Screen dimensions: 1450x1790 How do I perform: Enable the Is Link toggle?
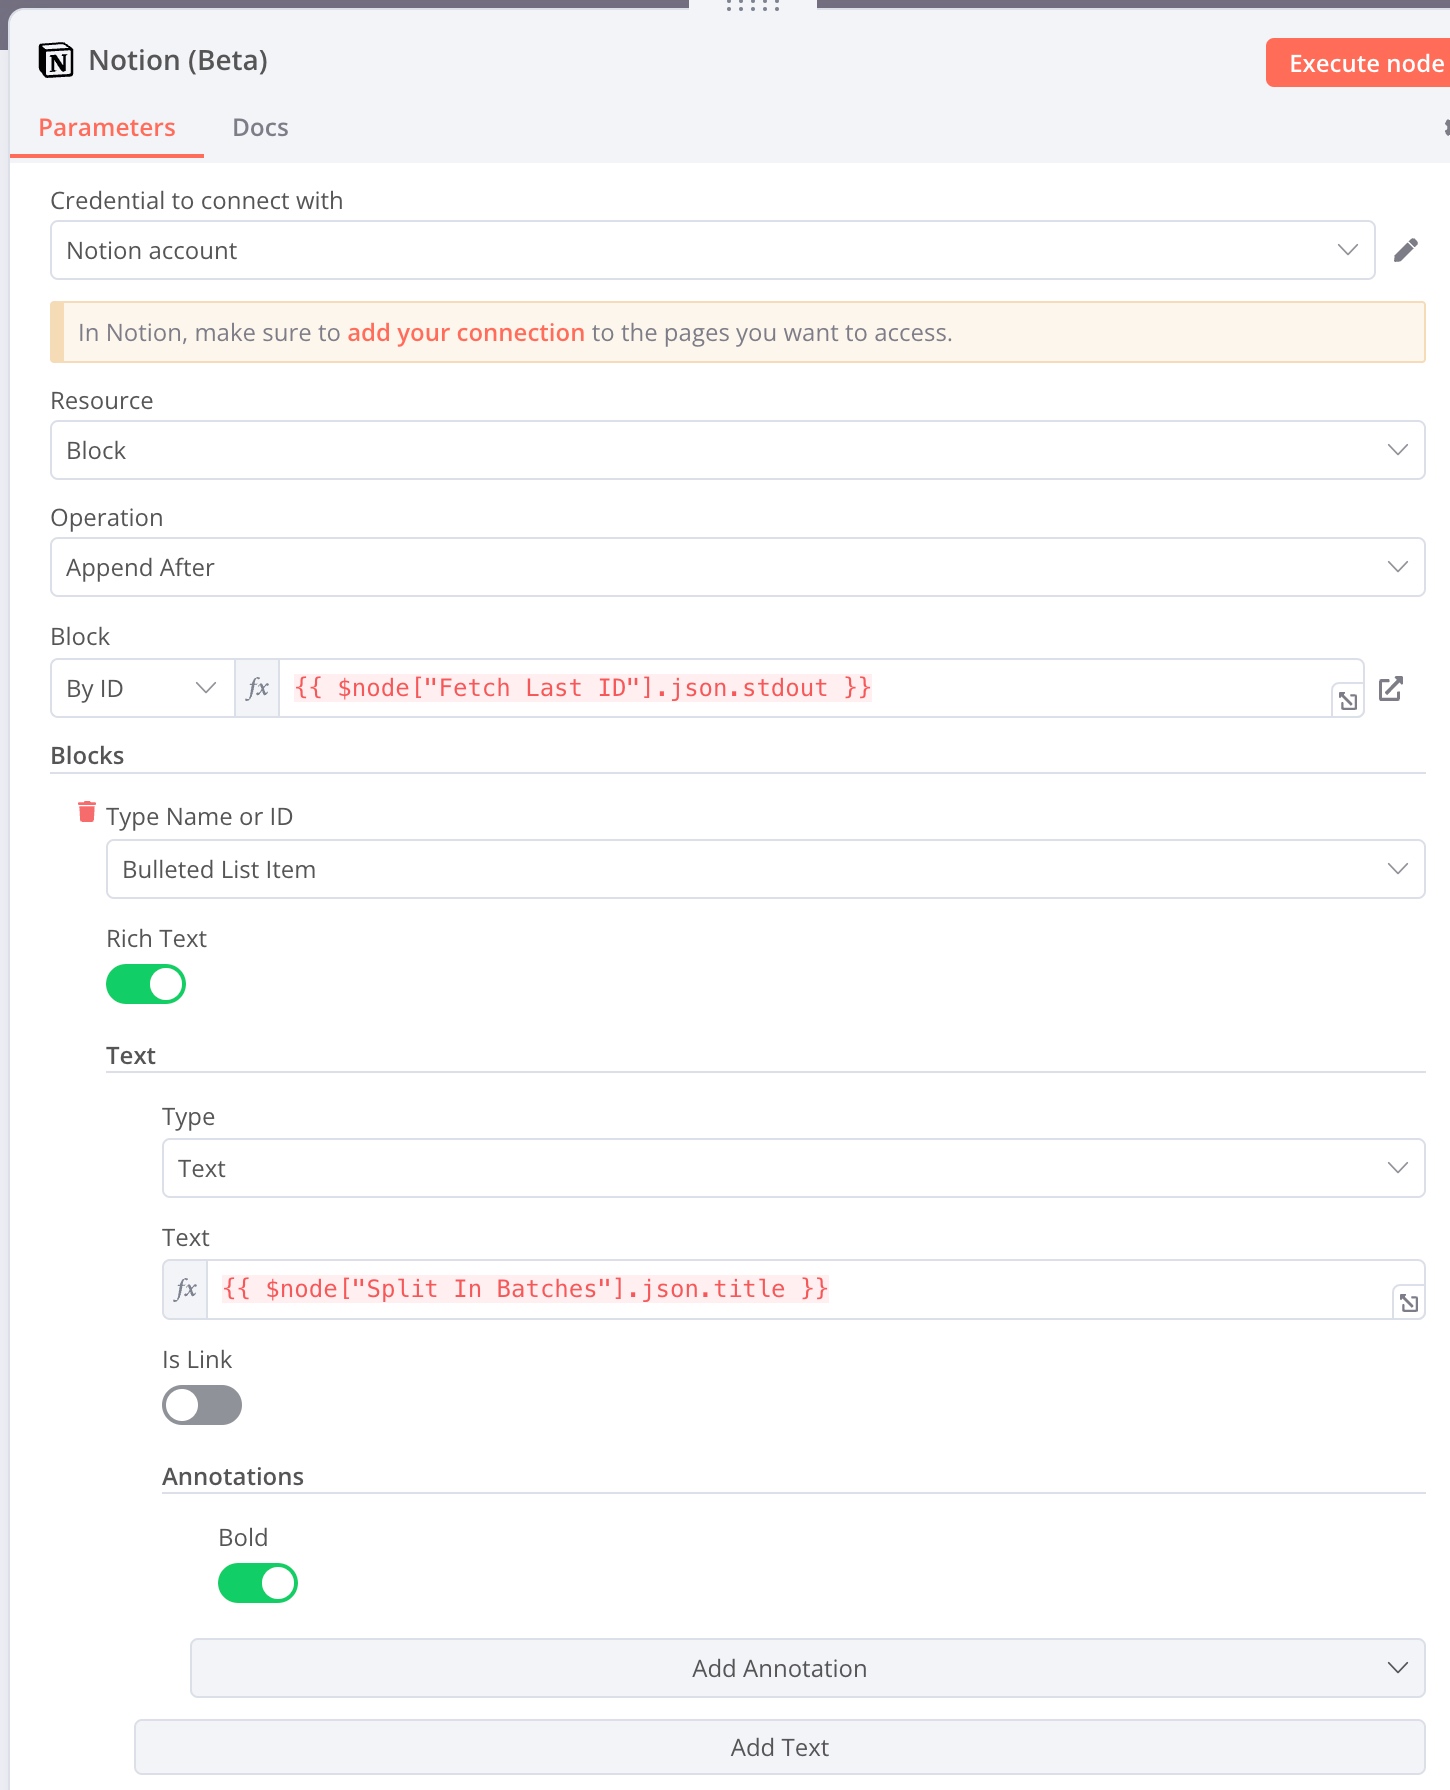point(202,1405)
